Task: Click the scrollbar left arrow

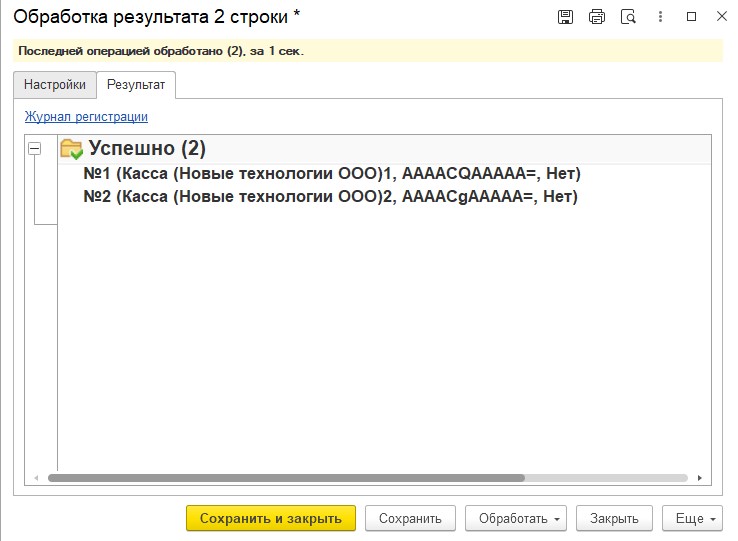Action: [36, 478]
